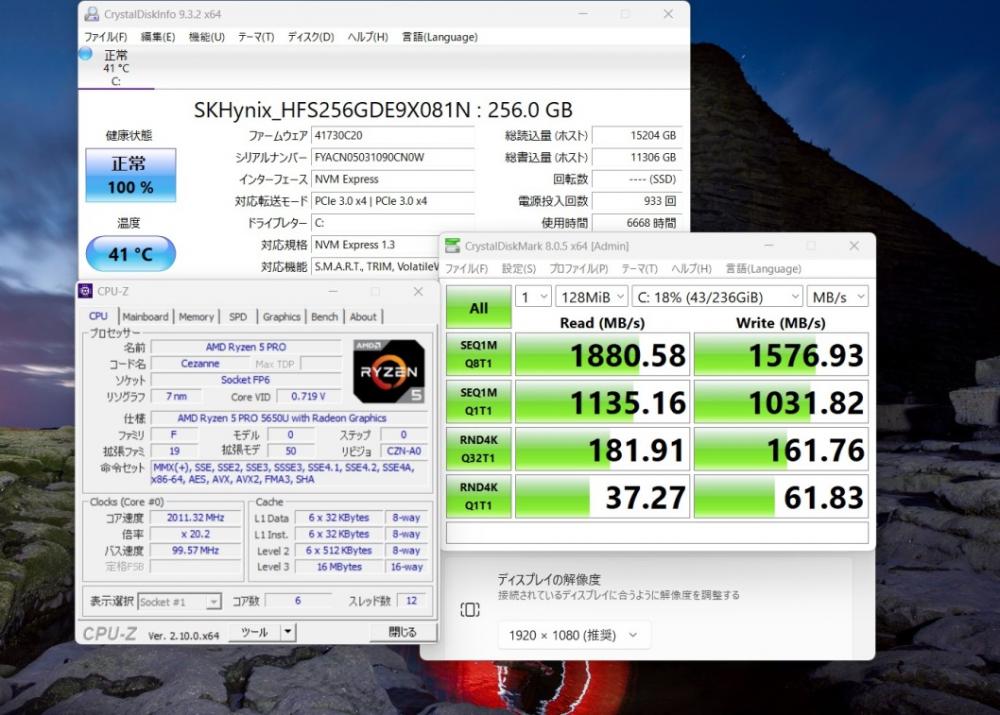
Task: Click the serial number field FYACN05031090CN0W
Action: pyautogui.click(x=393, y=157)
